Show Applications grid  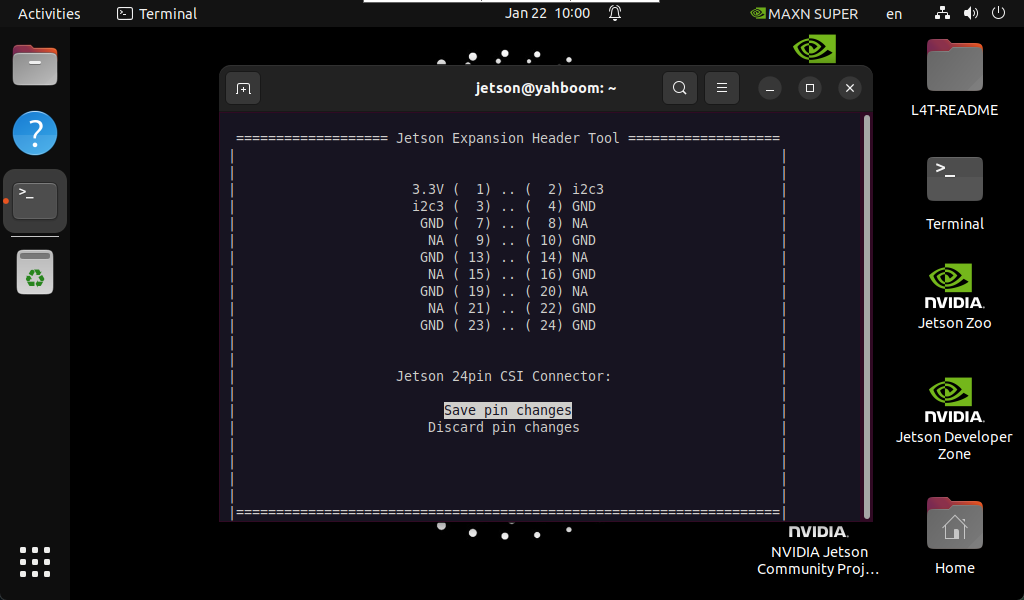click(35, 561)
